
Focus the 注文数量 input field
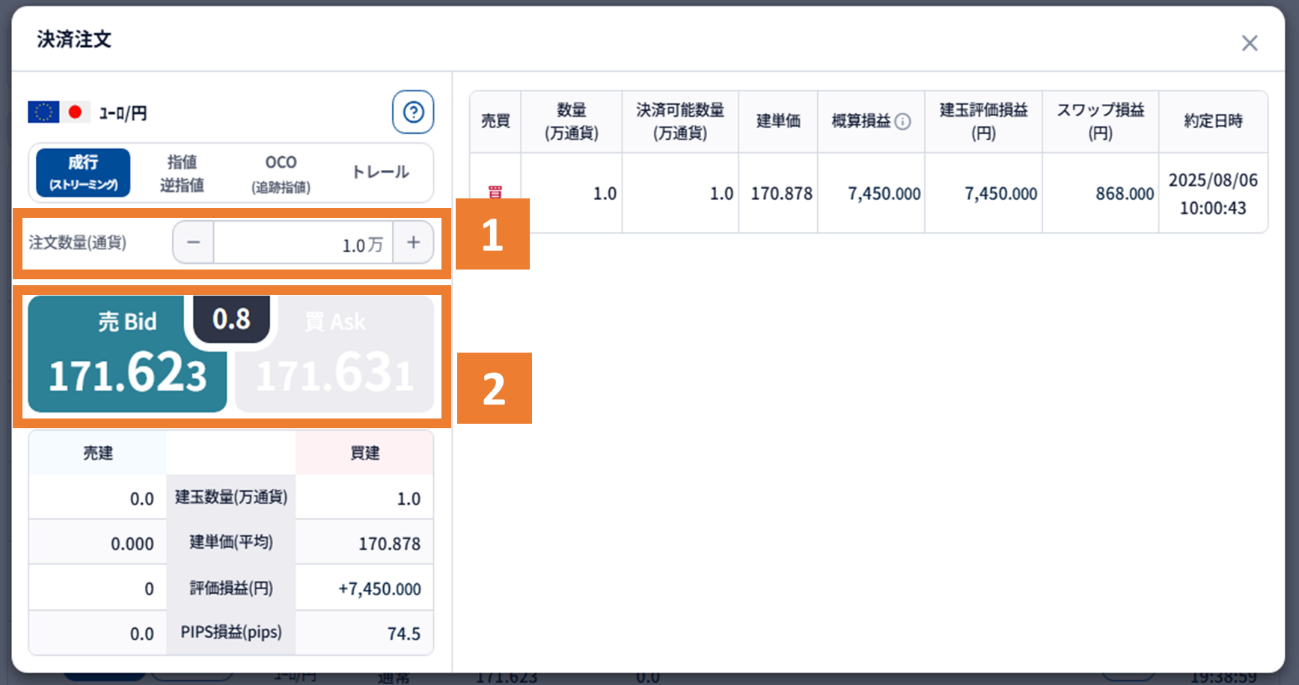(x=302, y=243)
